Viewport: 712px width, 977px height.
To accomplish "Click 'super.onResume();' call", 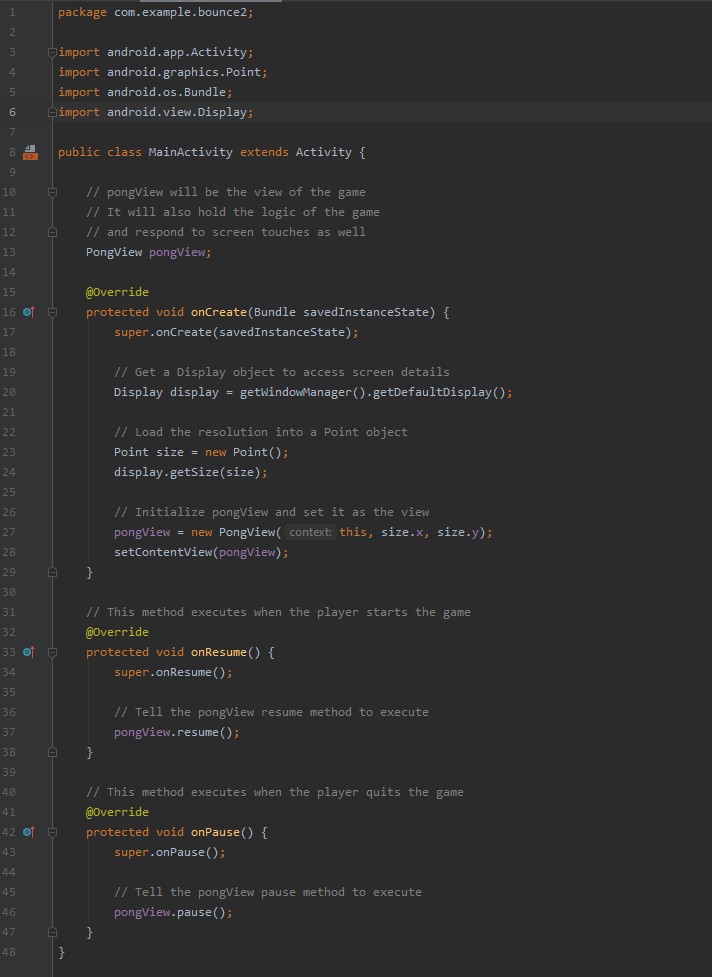I will 173,672.
